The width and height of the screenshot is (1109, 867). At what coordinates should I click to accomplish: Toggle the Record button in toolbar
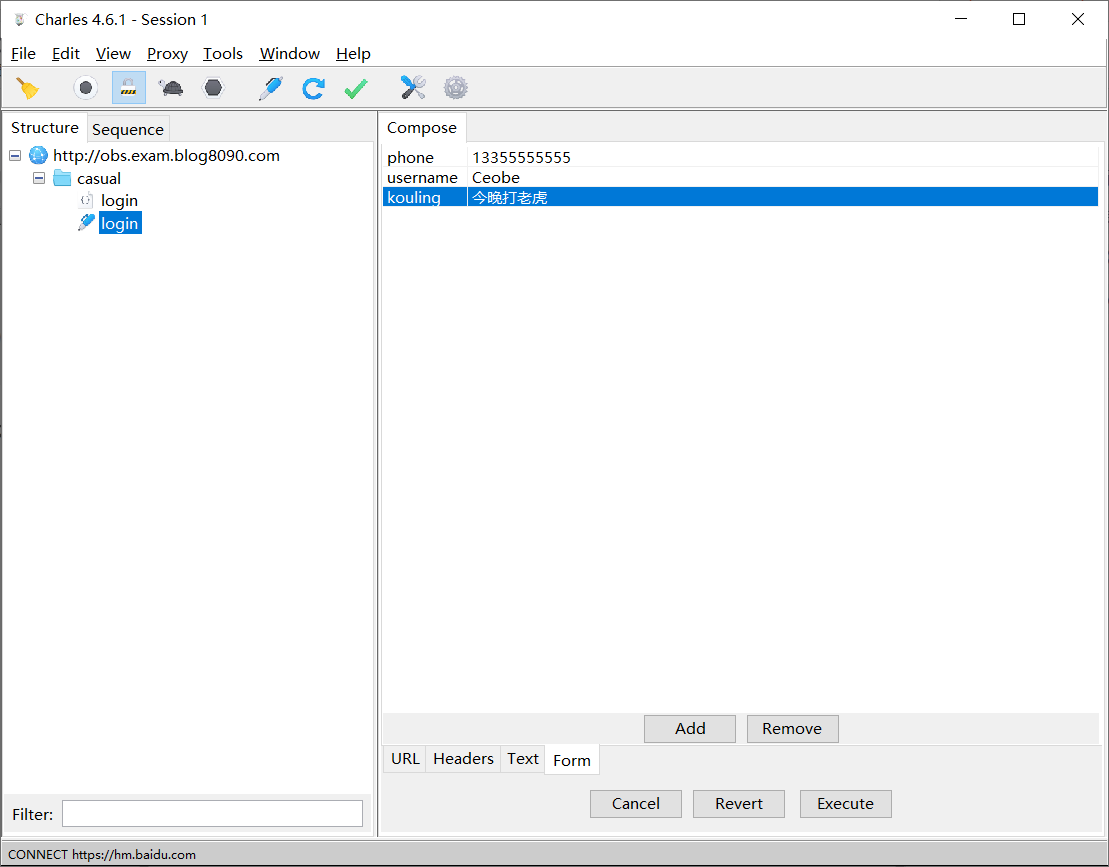coord(86,88)
